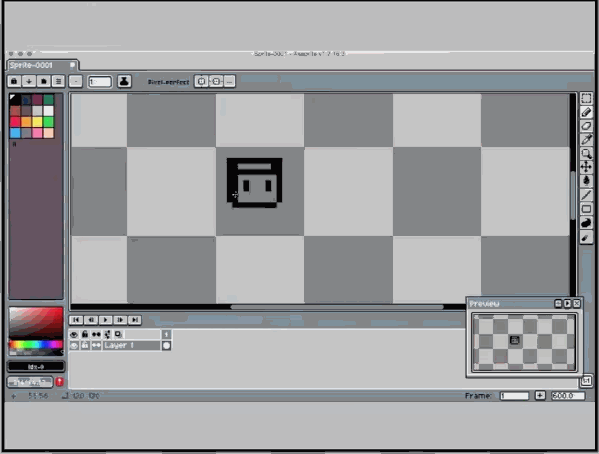Screen dimensions: 599x454
Task: Click the play animation button
Action: coord(105,320)
